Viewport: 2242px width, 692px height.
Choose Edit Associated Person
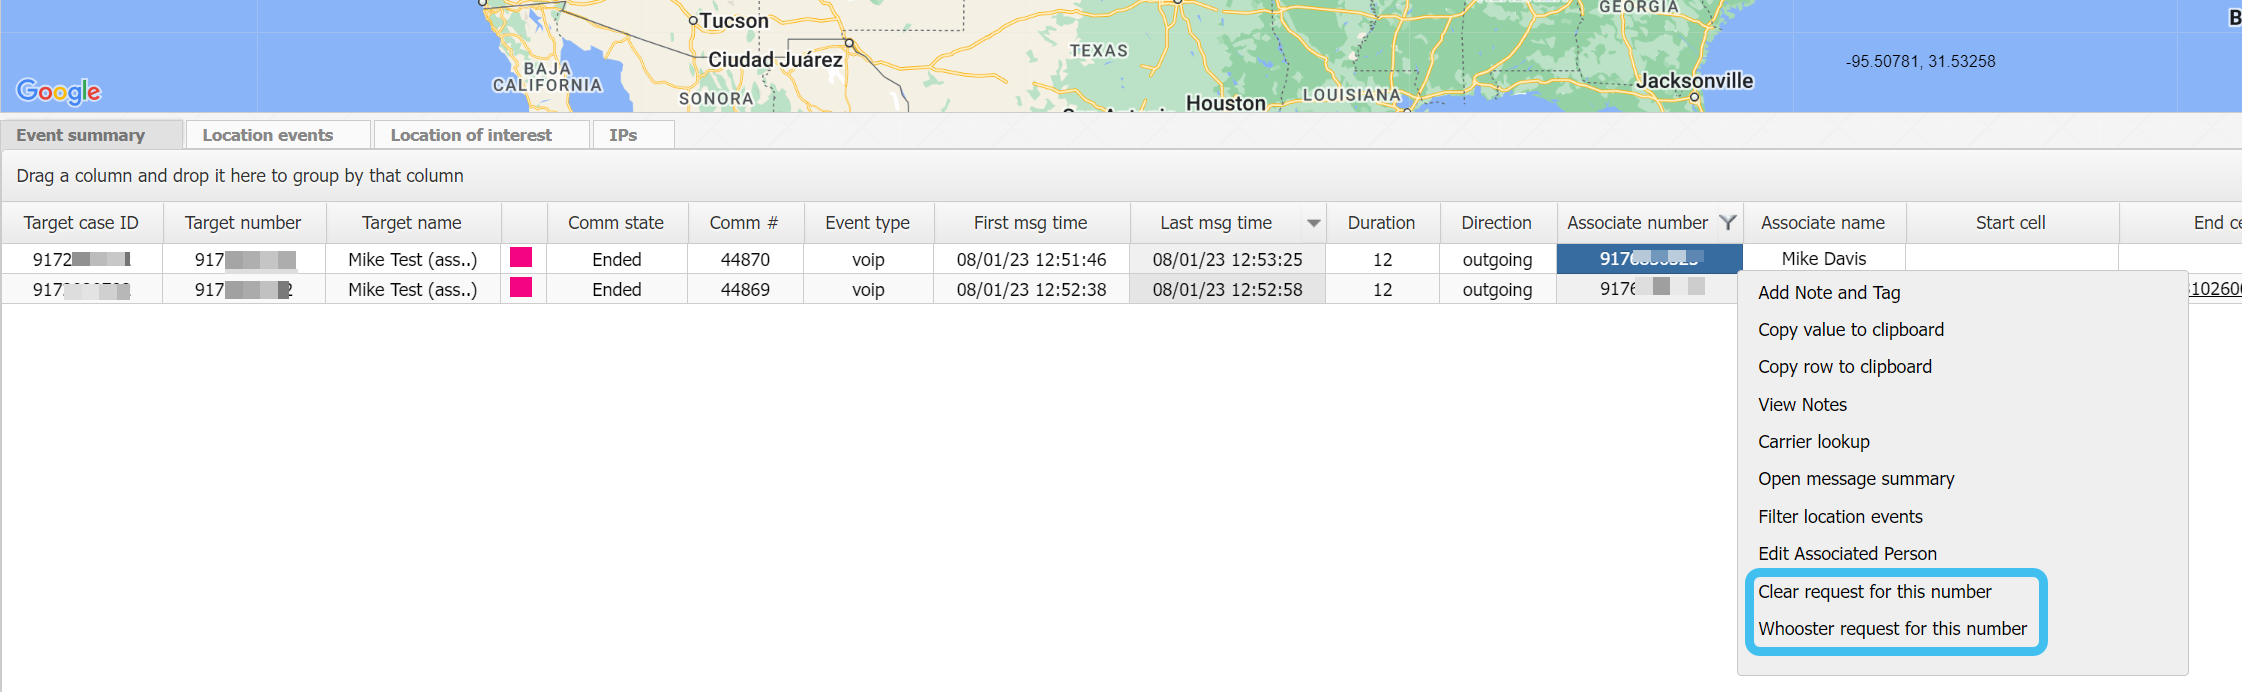point(1847,554)
